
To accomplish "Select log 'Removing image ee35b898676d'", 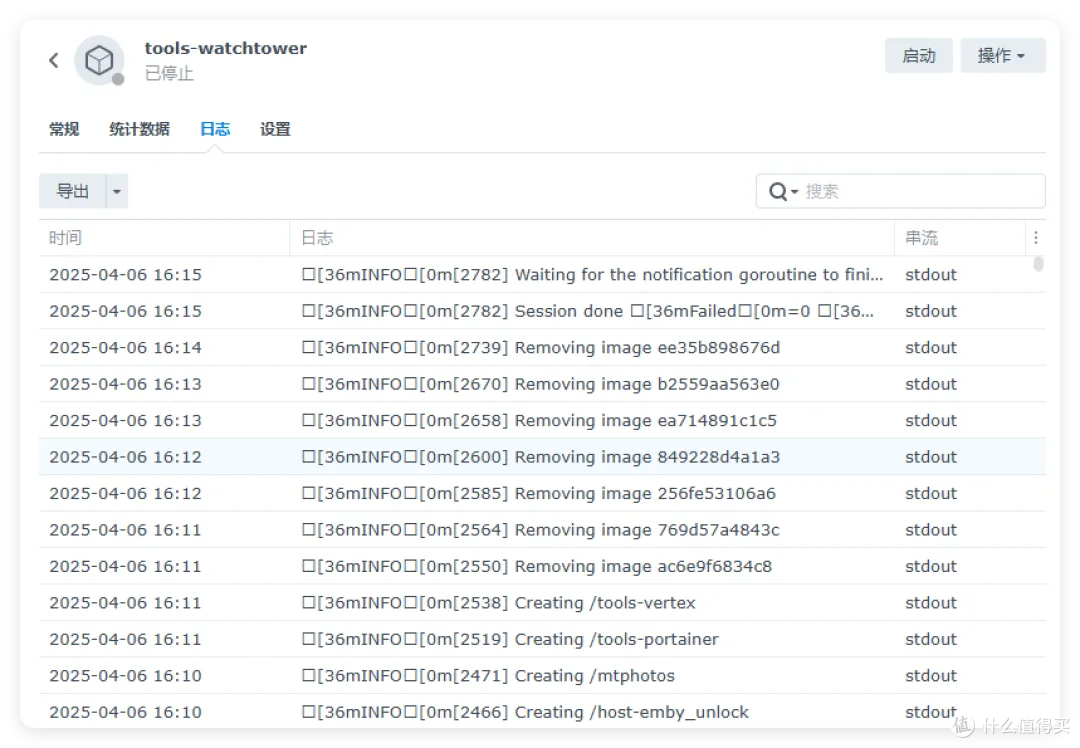I will (x=542, y=348).
